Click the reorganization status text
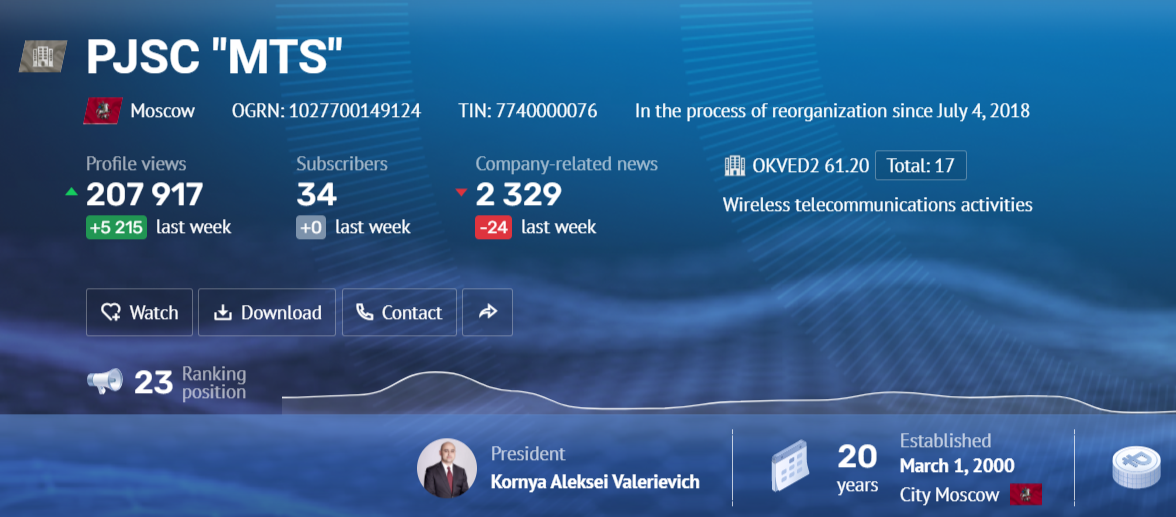The width and height of the screenshot is (1176, 517). [x=832, y=111]
